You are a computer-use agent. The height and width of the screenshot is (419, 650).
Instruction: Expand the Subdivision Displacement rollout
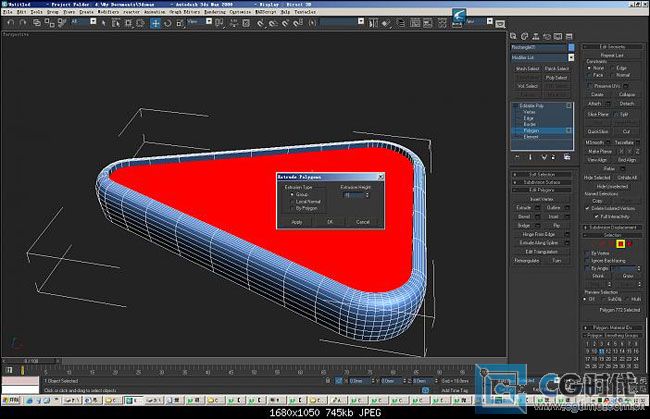tap(612, 228)
